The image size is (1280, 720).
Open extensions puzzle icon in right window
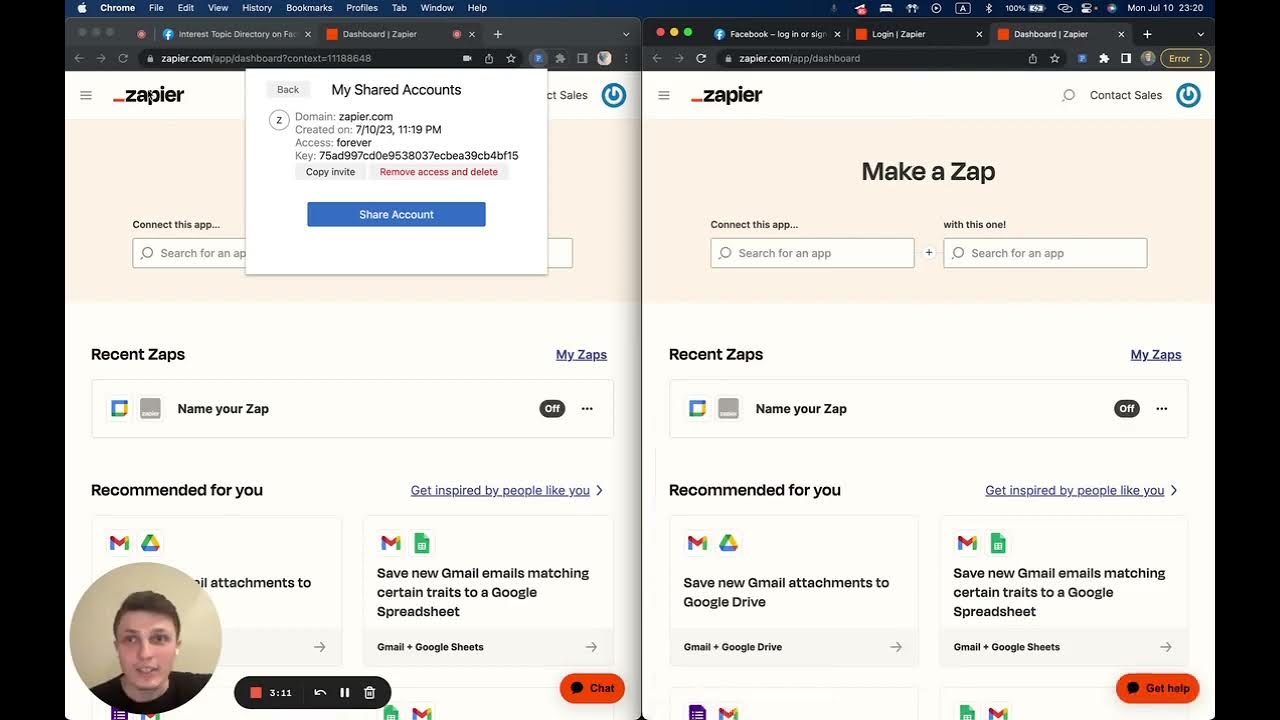1104,58
